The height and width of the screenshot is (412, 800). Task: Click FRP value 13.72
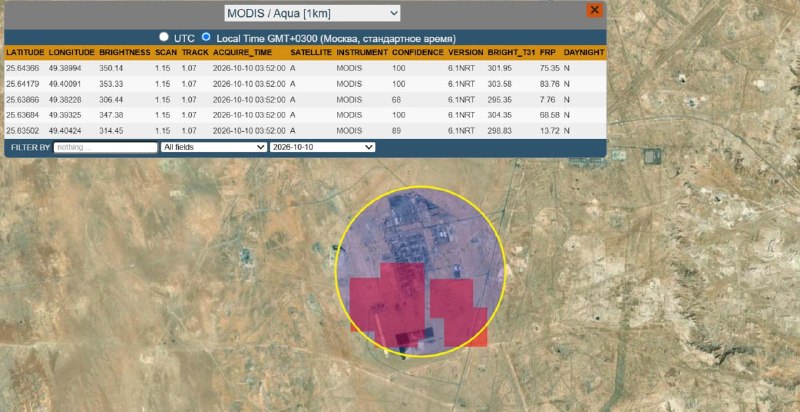[549, 131]
